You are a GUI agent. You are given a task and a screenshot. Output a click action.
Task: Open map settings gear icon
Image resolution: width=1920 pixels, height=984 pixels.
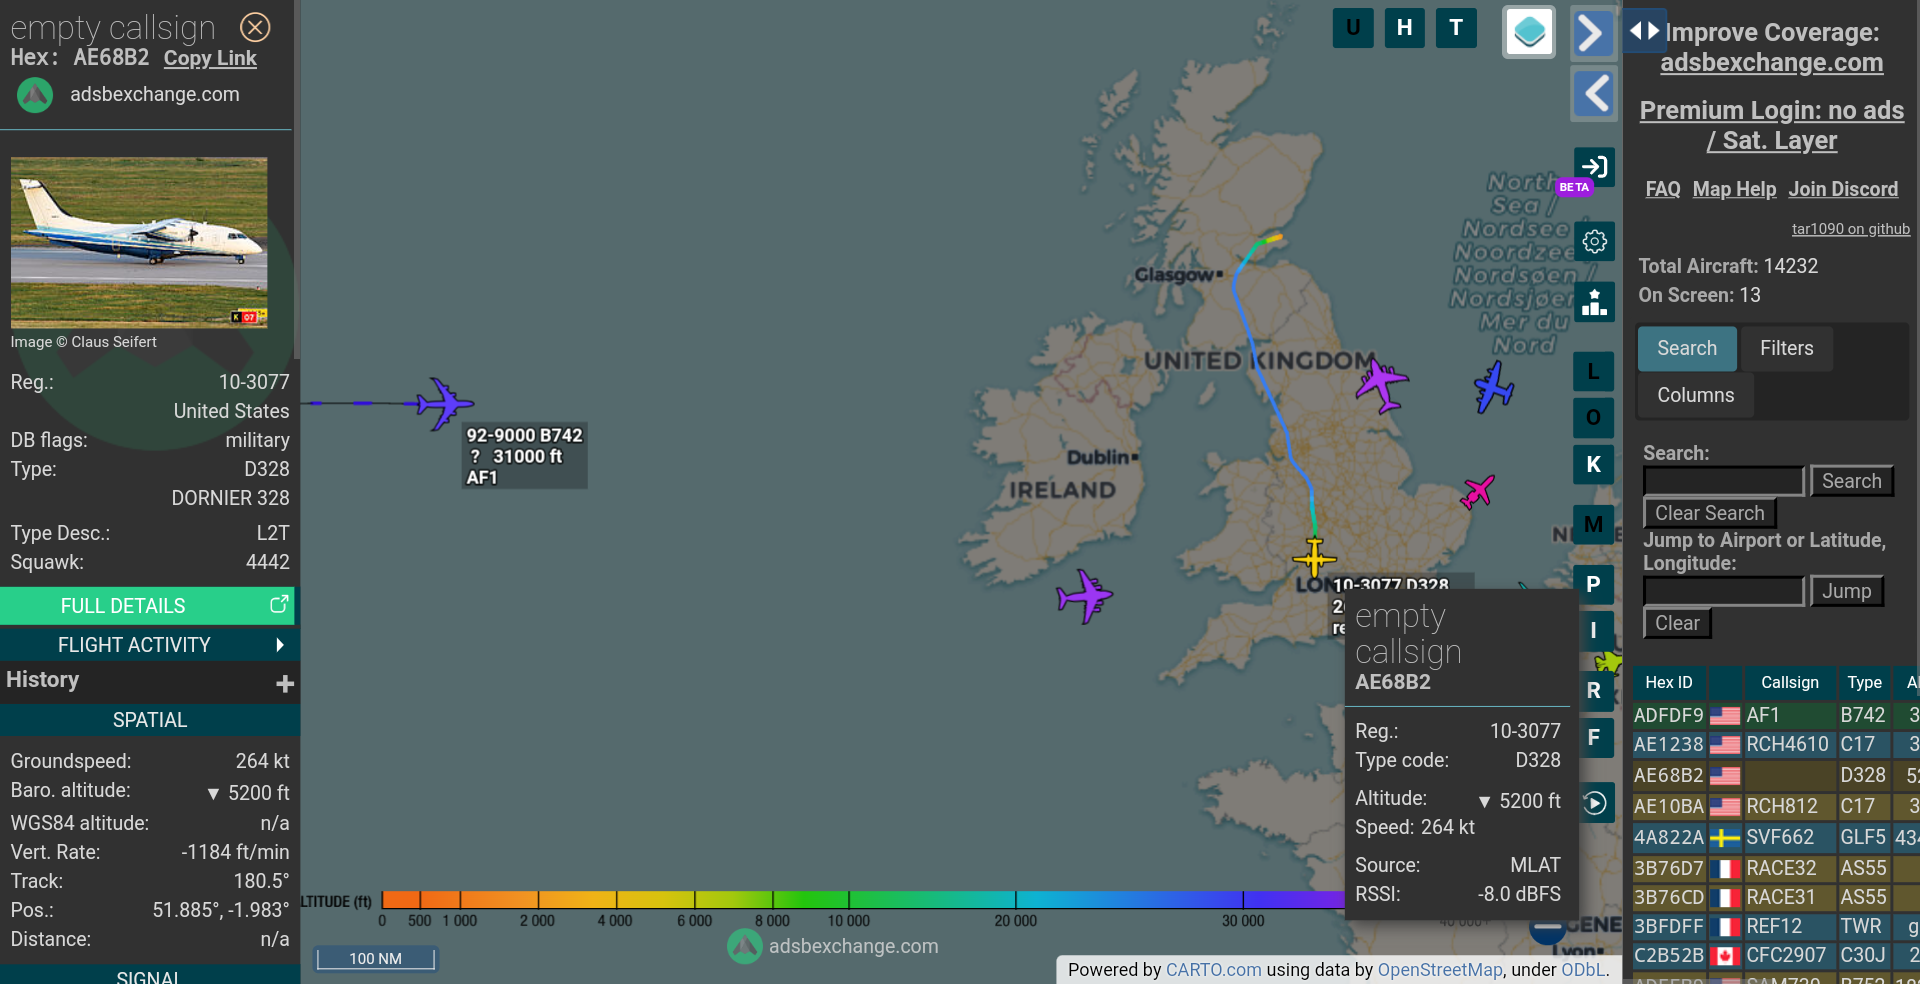[x=1594, y=242]
